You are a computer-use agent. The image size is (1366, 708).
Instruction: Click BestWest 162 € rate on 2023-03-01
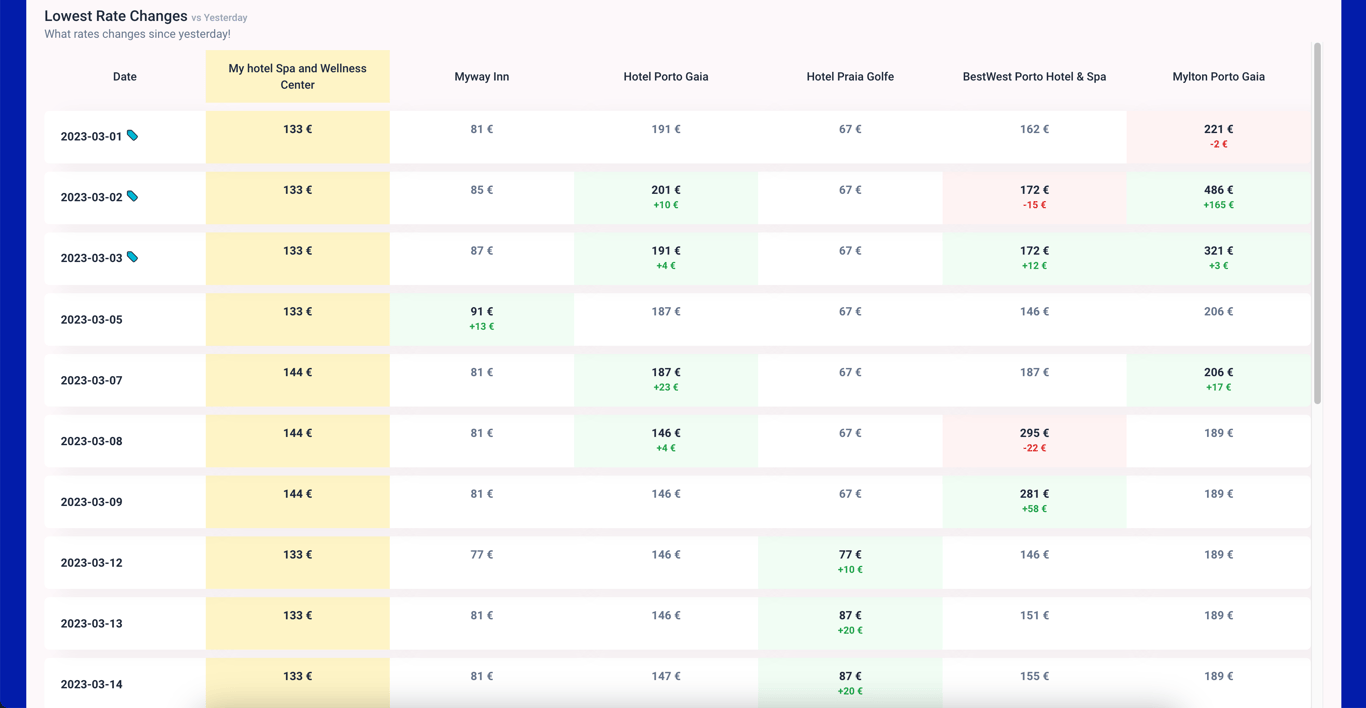click(1034, 129)
